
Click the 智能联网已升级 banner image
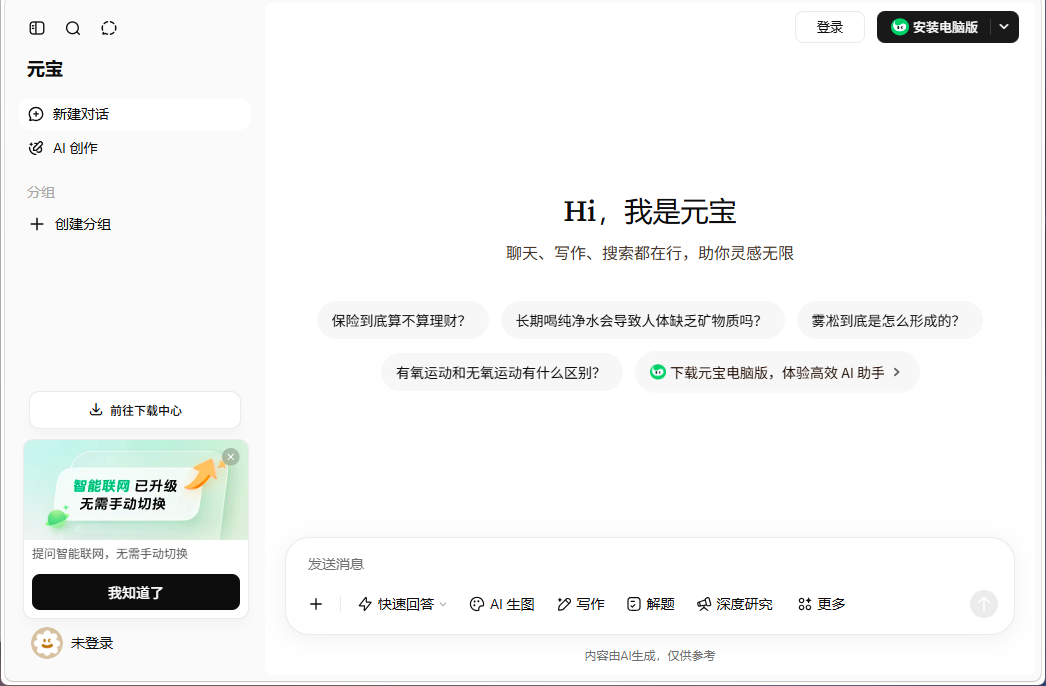click(136, 490)
